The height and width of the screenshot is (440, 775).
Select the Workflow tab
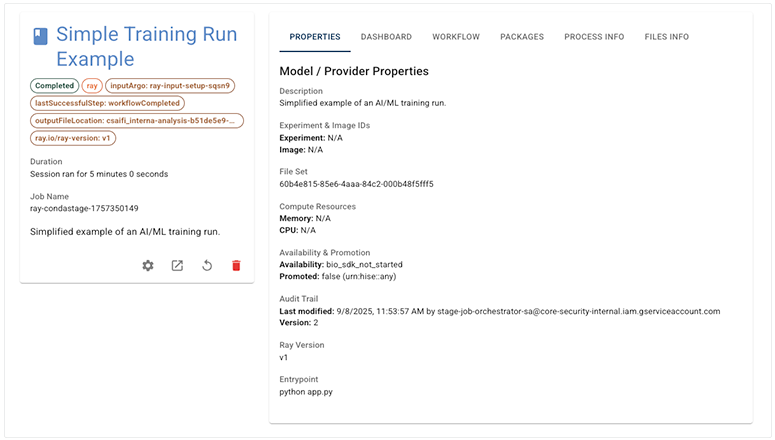tap(456, 37)
